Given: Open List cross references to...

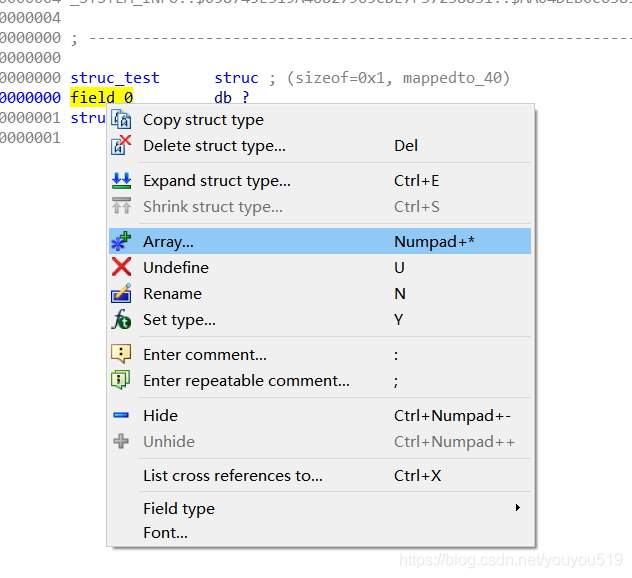Looking at the screenshot, I should (x=320, y=476).
